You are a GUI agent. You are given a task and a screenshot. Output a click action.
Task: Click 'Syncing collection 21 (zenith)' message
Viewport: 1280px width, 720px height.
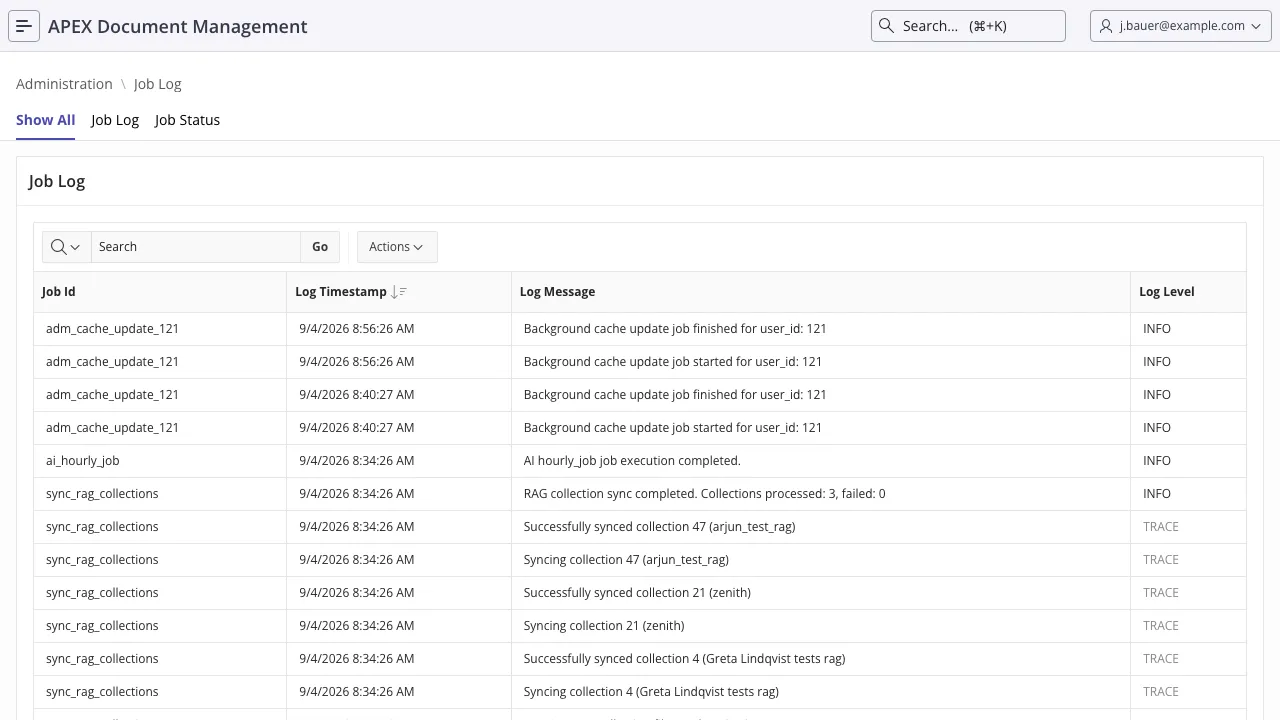[x=604, y=626]
